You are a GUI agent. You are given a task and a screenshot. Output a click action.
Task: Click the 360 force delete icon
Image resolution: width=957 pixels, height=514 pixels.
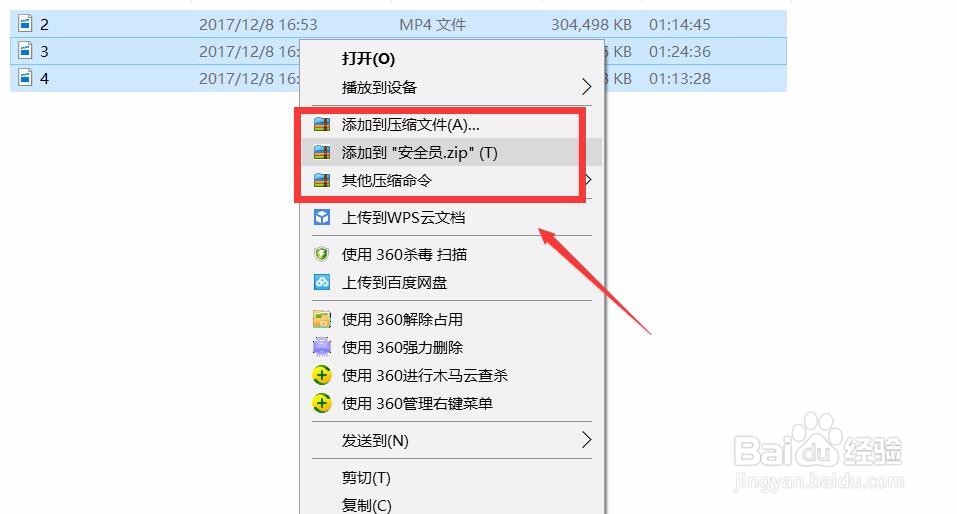point(322,347)
